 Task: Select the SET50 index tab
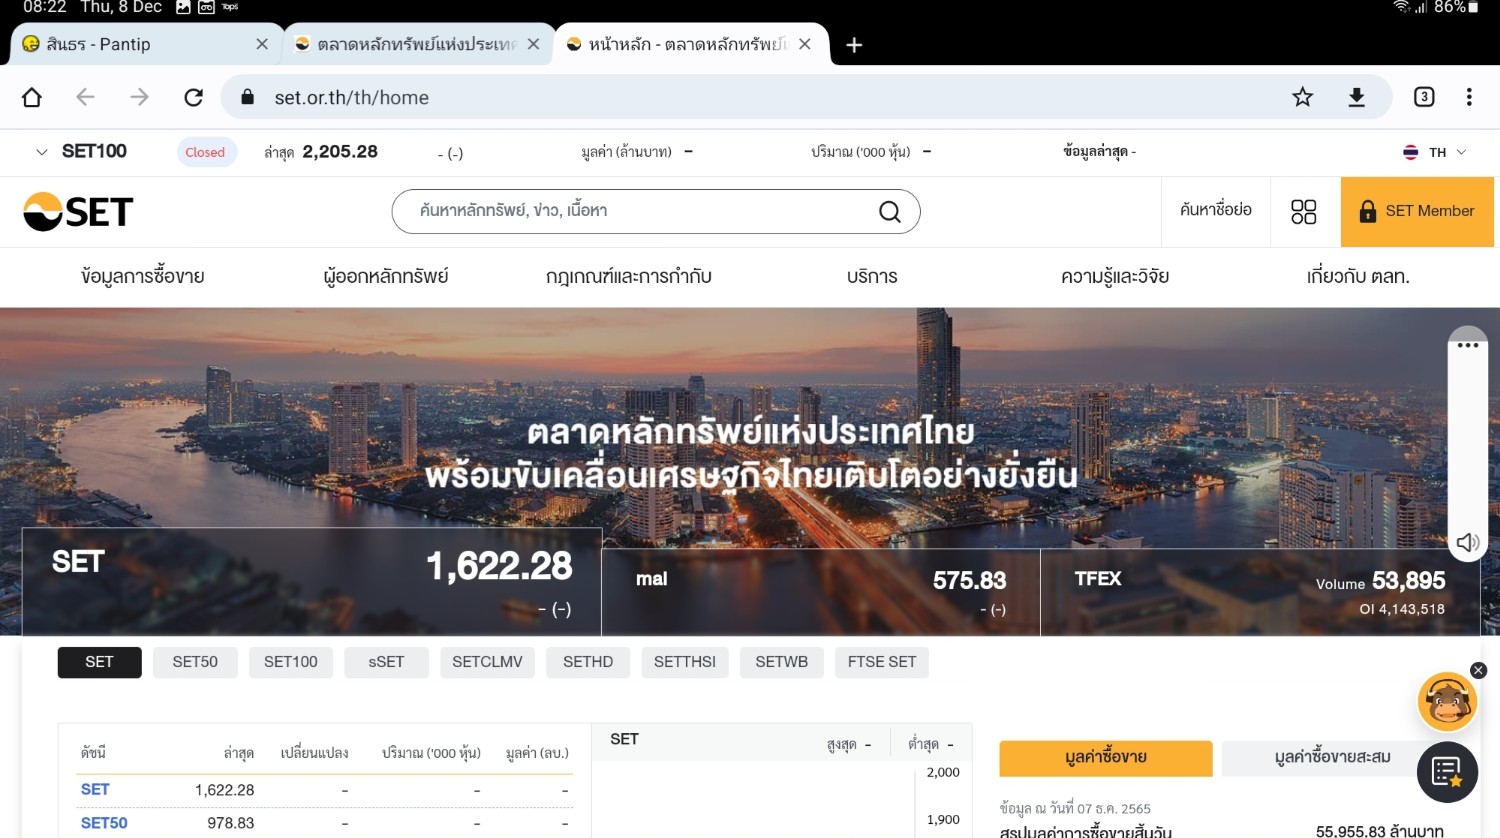coord(195,662)
